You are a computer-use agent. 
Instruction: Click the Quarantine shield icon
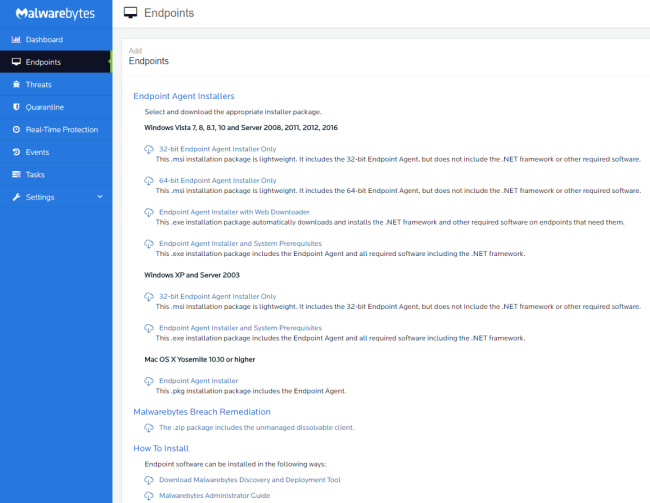coord(16,107)
